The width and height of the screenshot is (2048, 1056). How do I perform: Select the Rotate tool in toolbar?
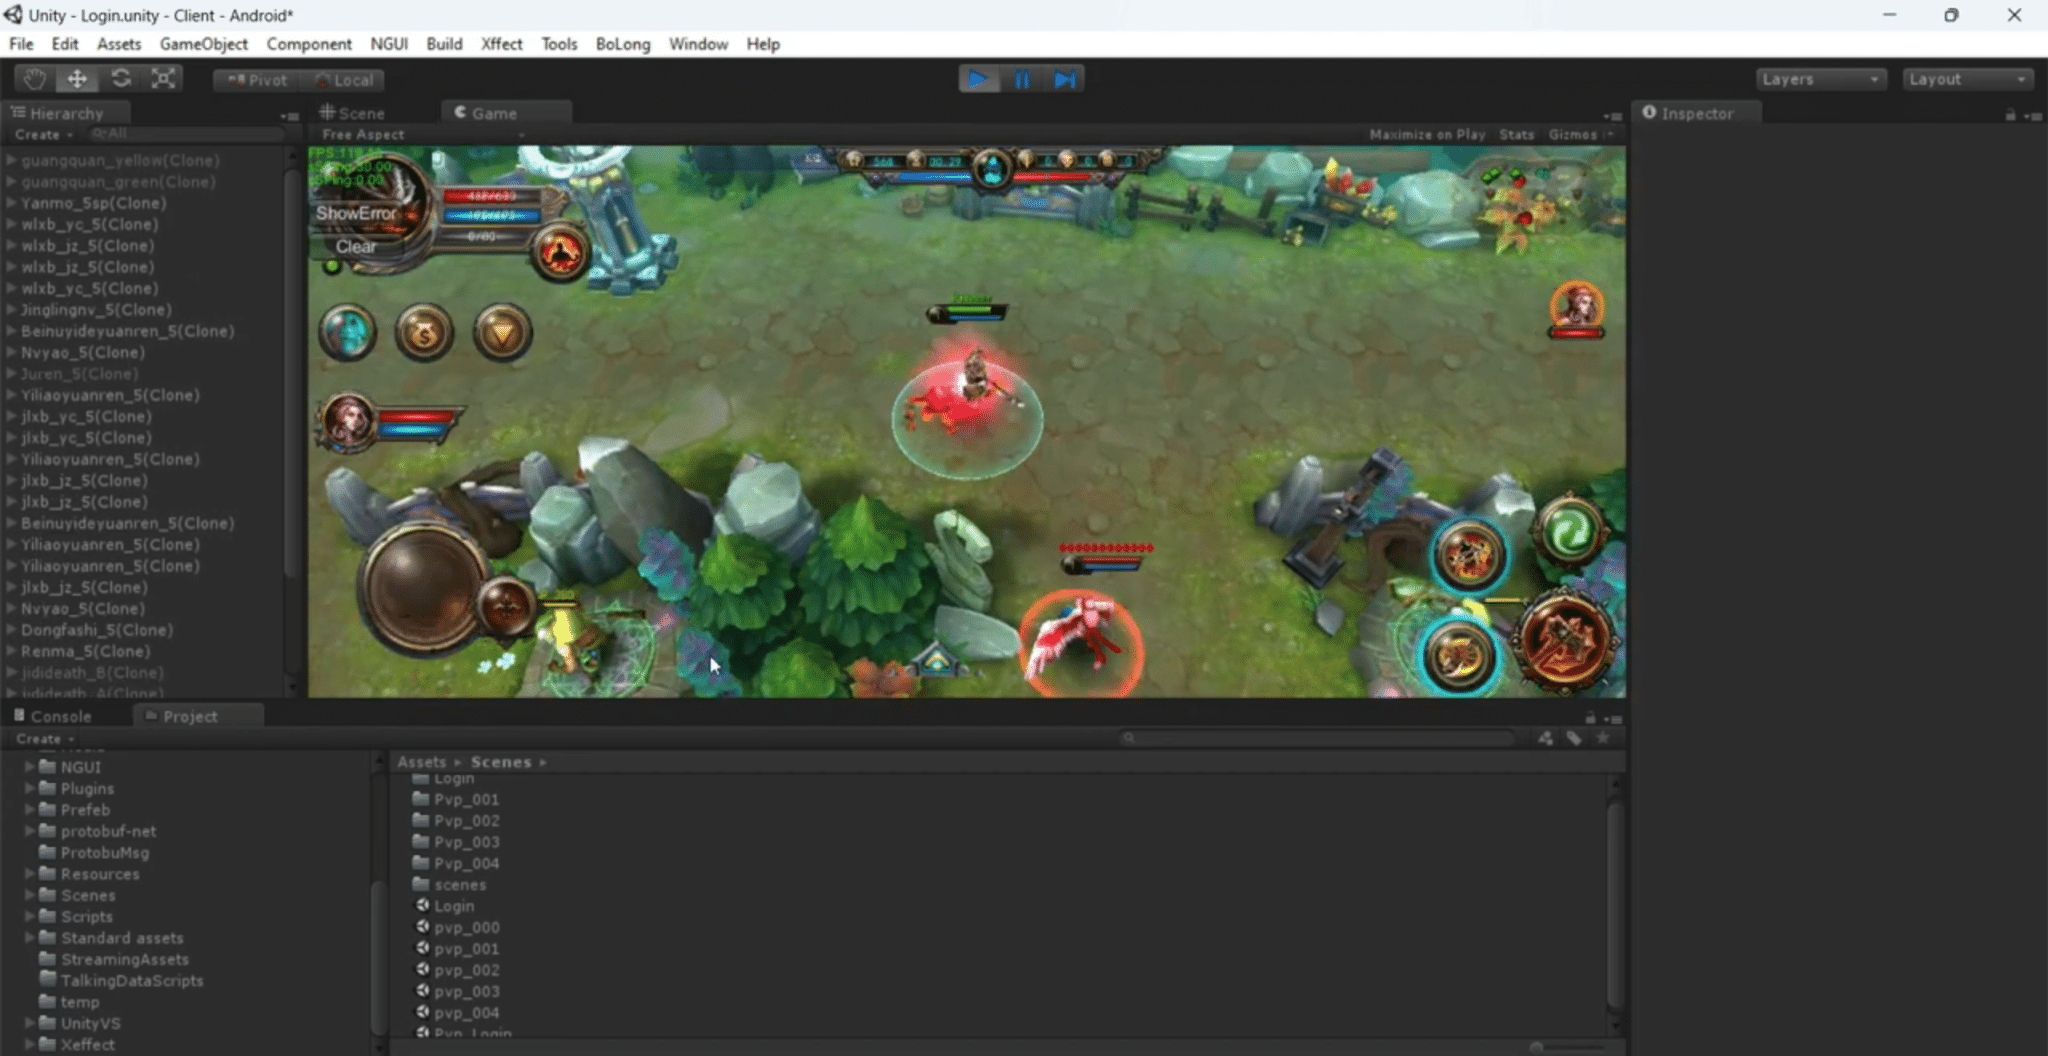point(121,79)
